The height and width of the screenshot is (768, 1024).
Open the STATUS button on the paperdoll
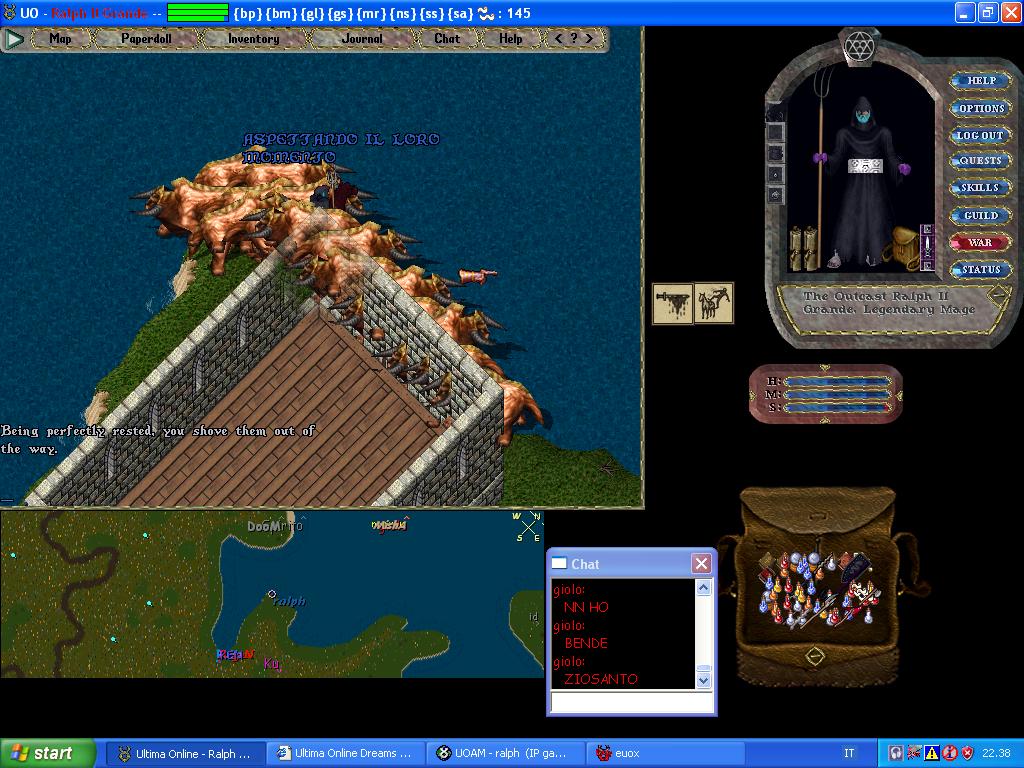[x=980, y=269]
